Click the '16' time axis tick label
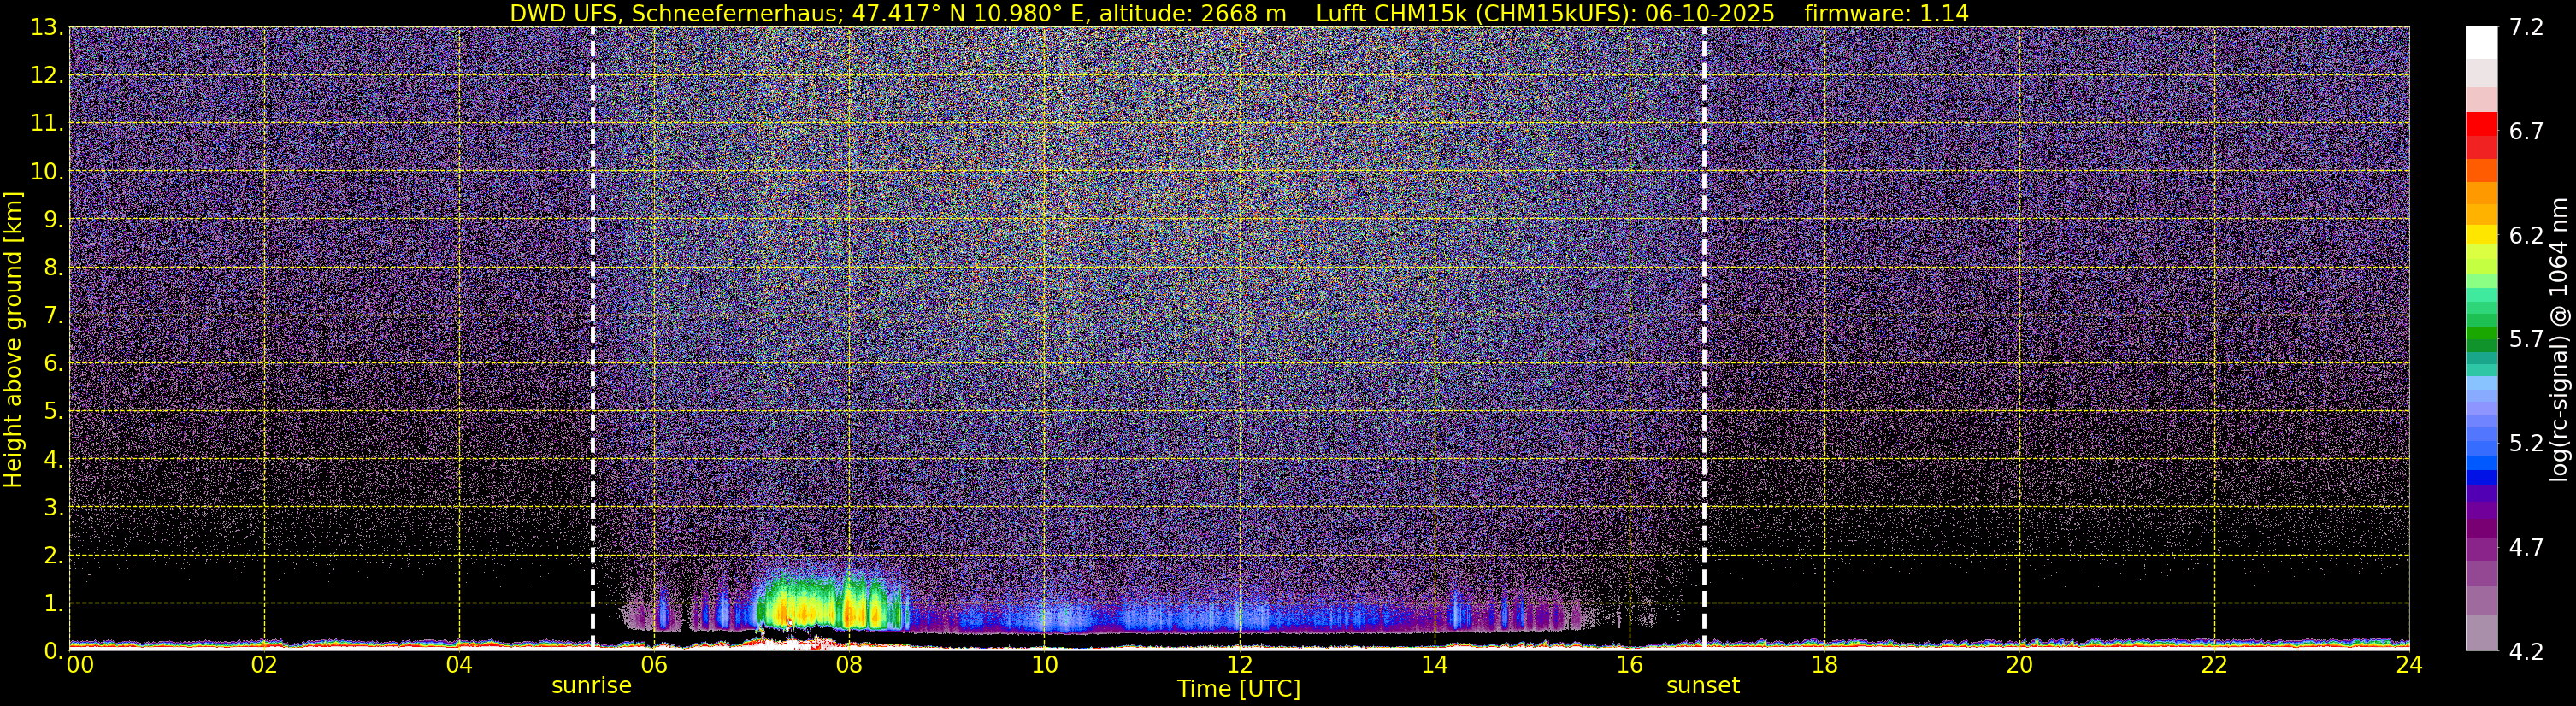Viewport: 2576px width, 706px height. click(x=1629, y=664)
